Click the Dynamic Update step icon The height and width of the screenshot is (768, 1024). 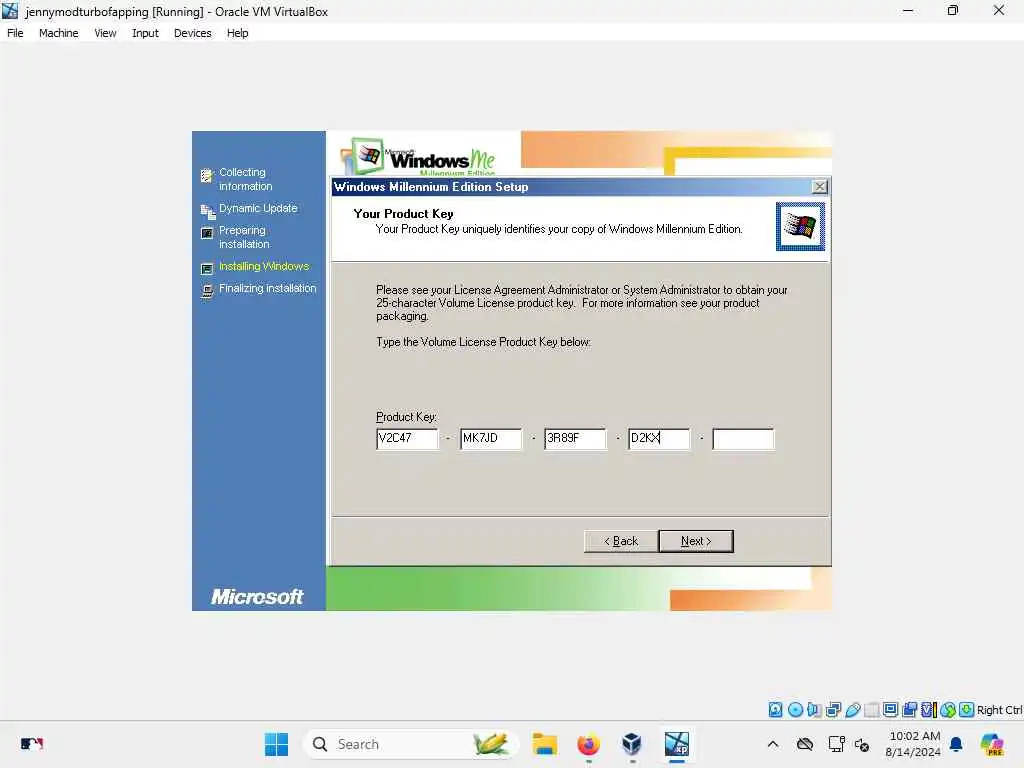pos(207,211)
